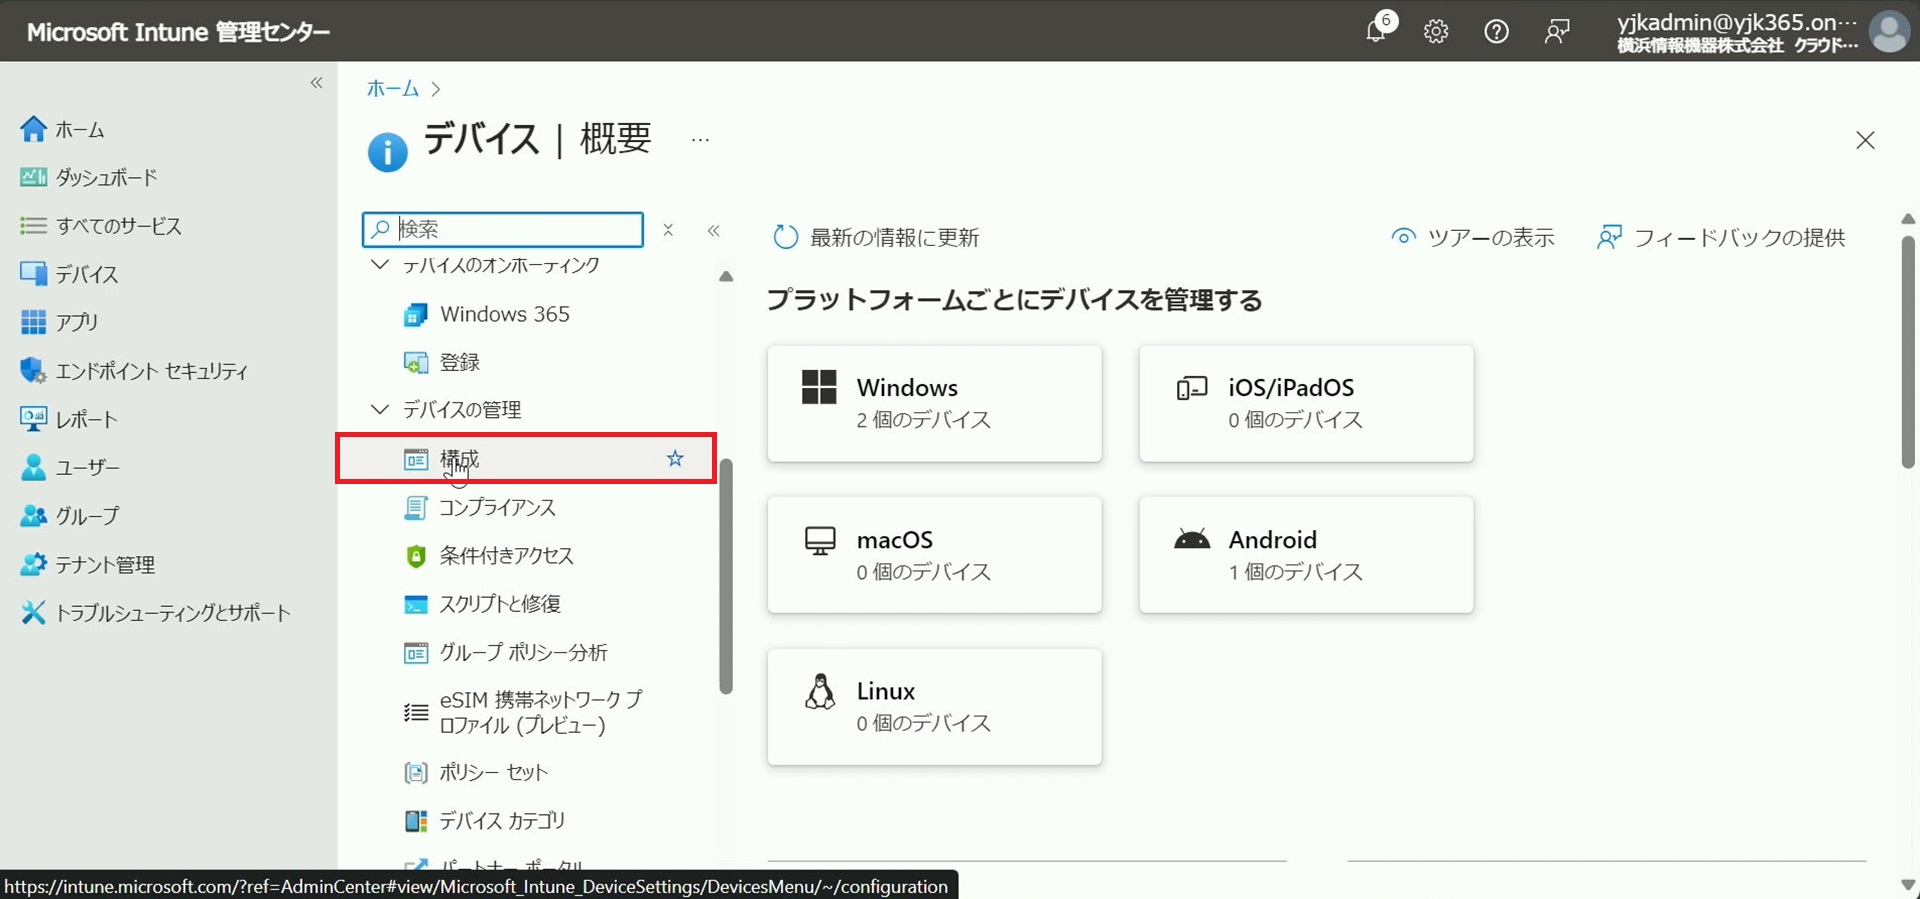Close the デバイス概要 blade with X

click(x=1865, y=140)
